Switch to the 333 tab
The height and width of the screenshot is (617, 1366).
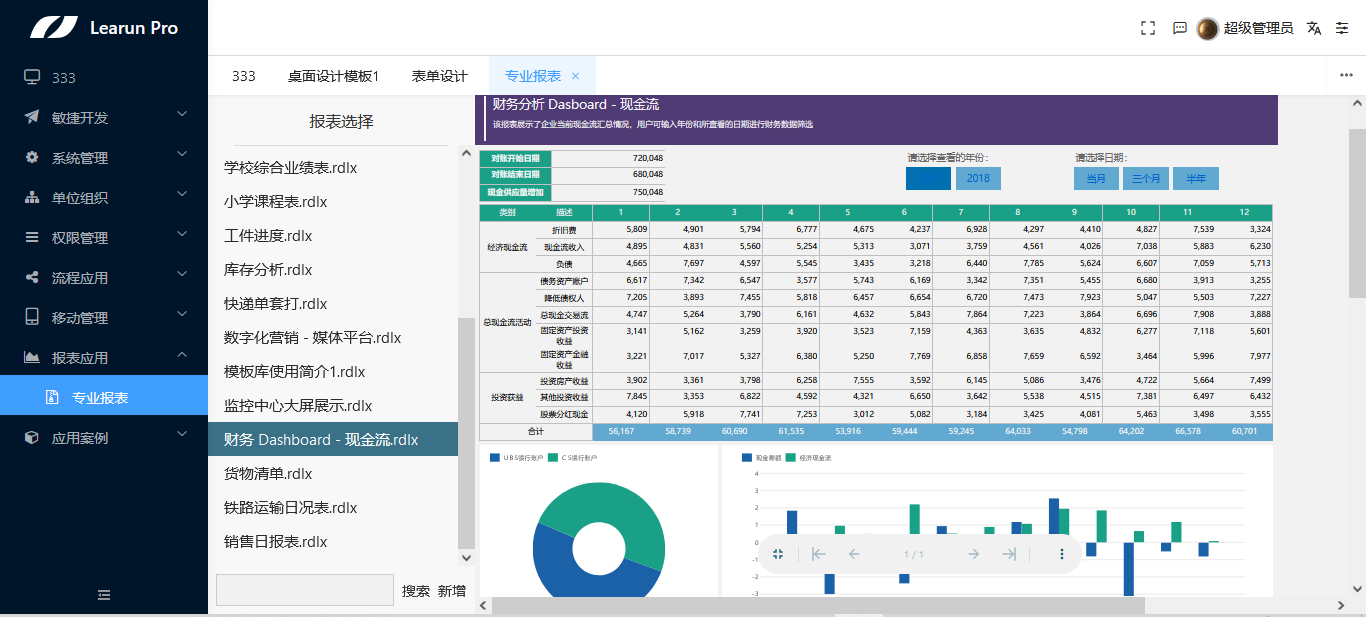244,76
